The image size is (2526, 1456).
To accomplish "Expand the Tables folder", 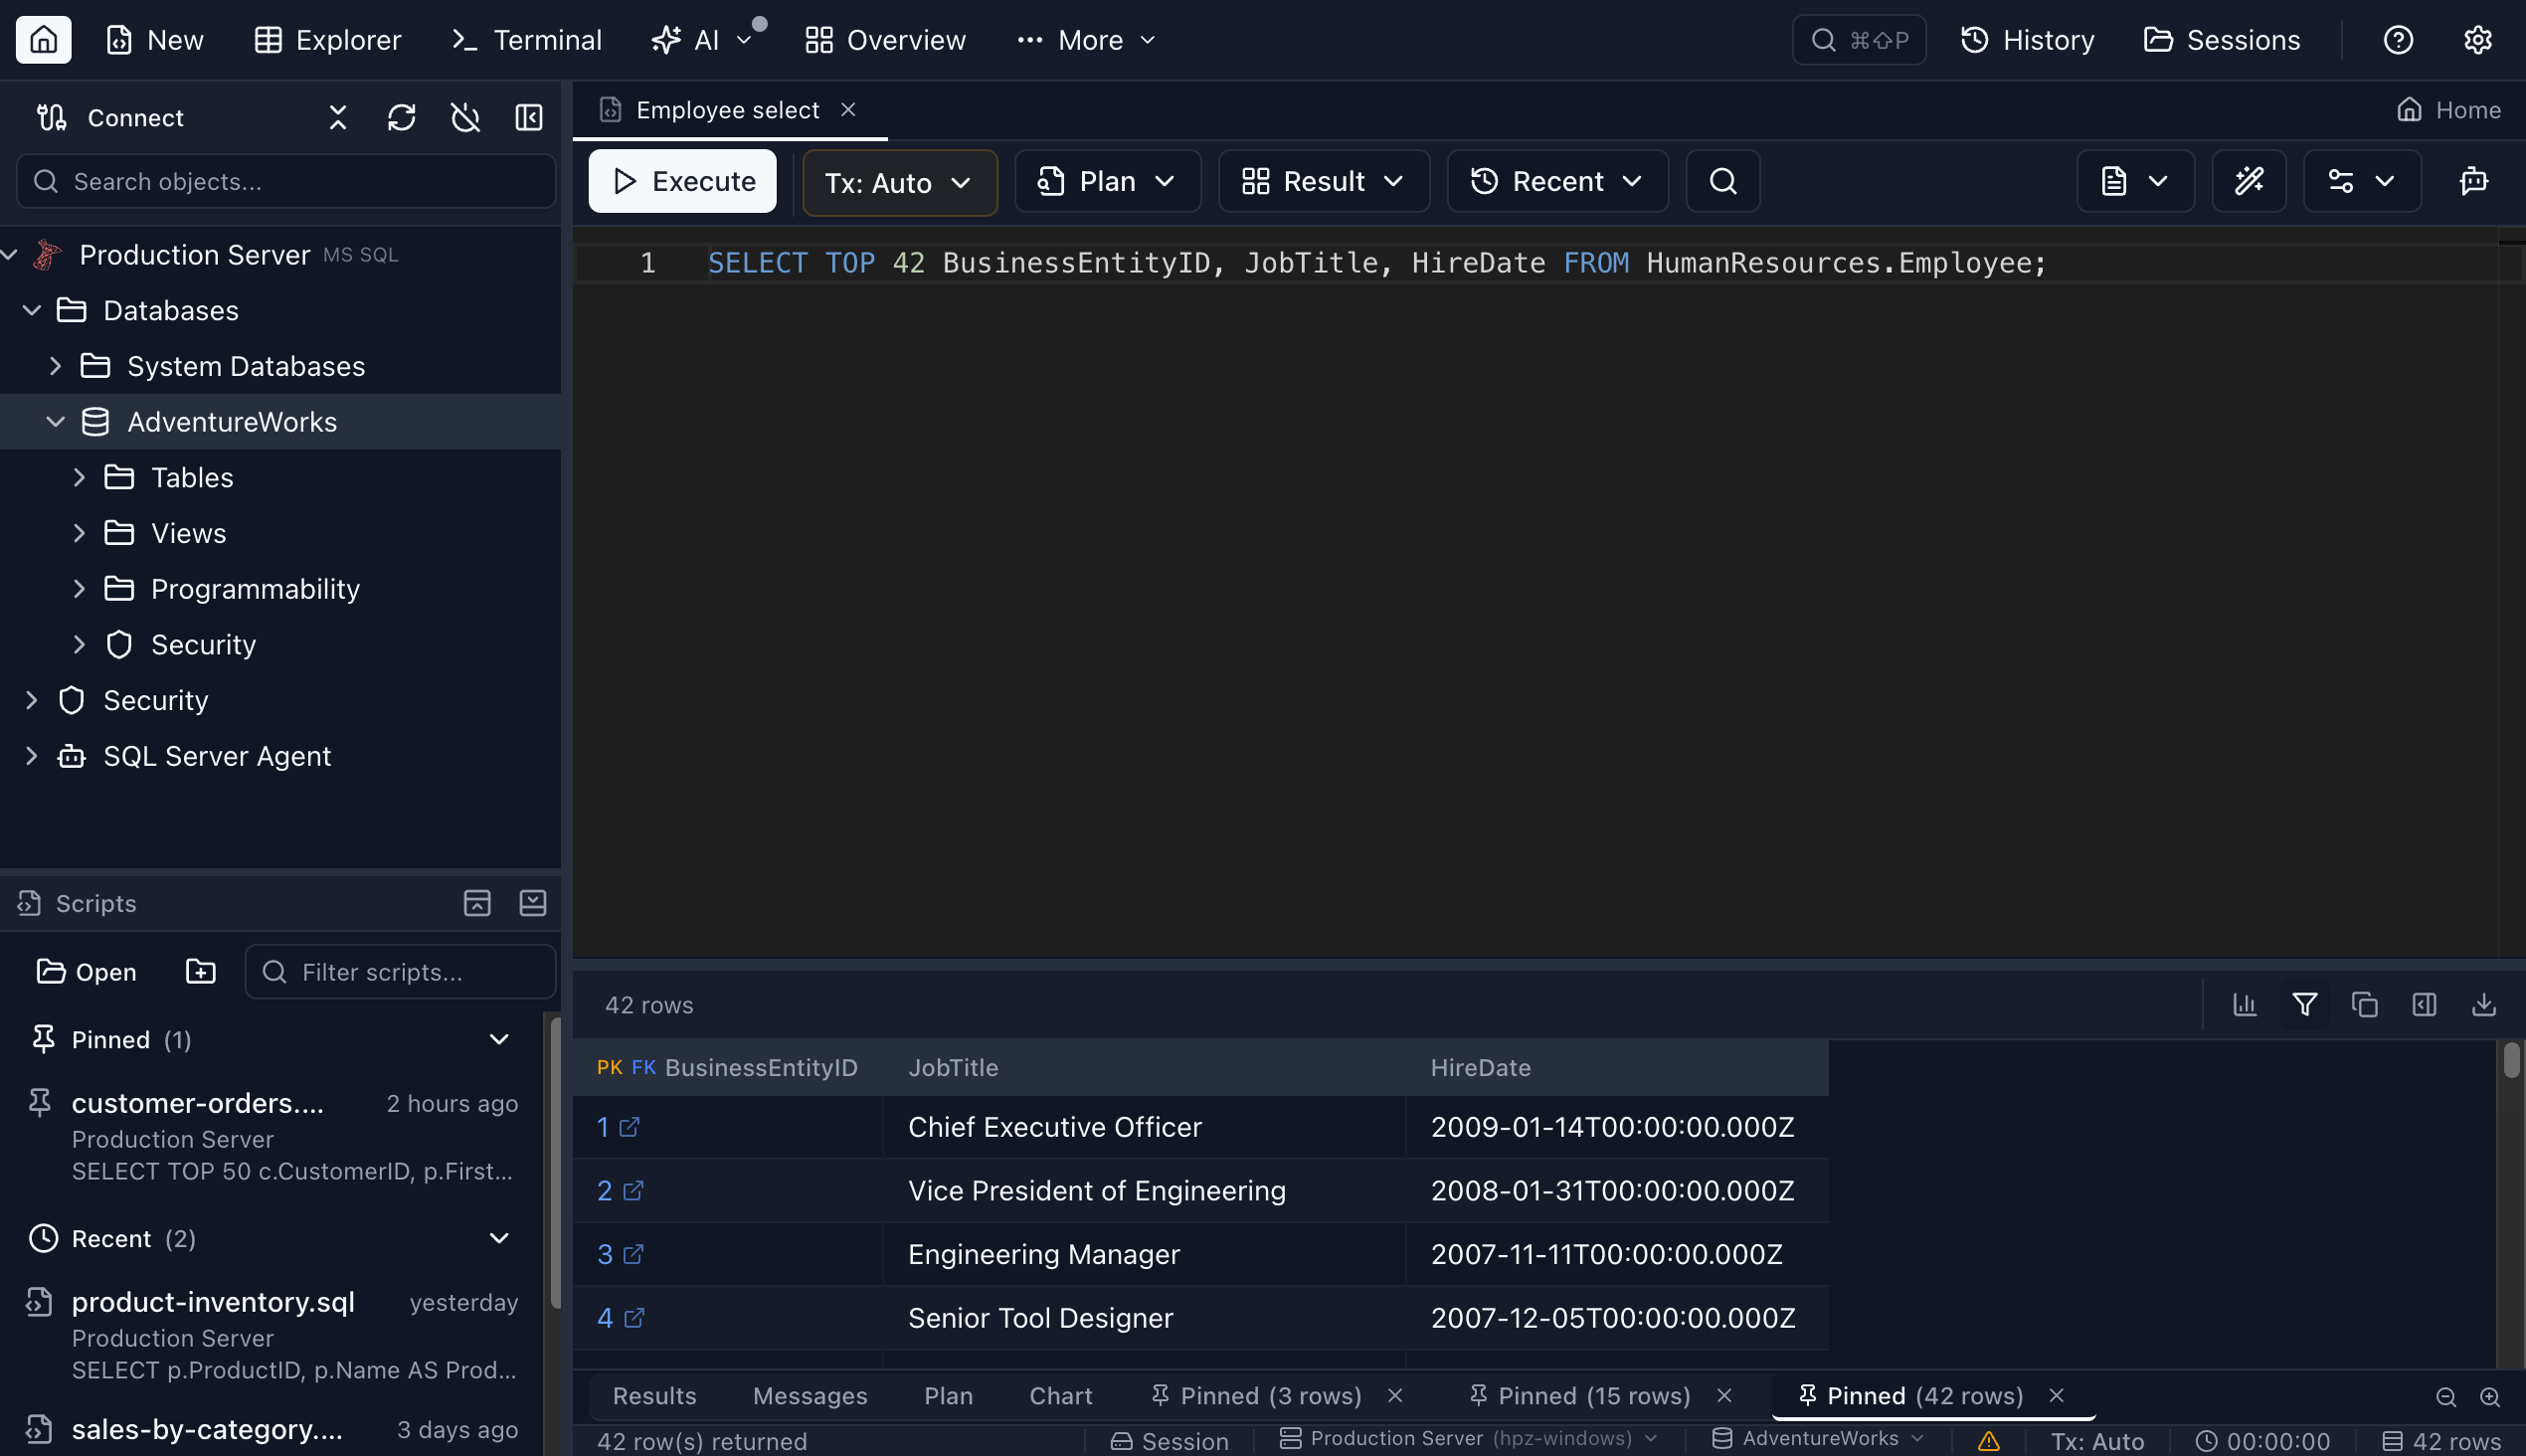I will [x=80, y=478].
